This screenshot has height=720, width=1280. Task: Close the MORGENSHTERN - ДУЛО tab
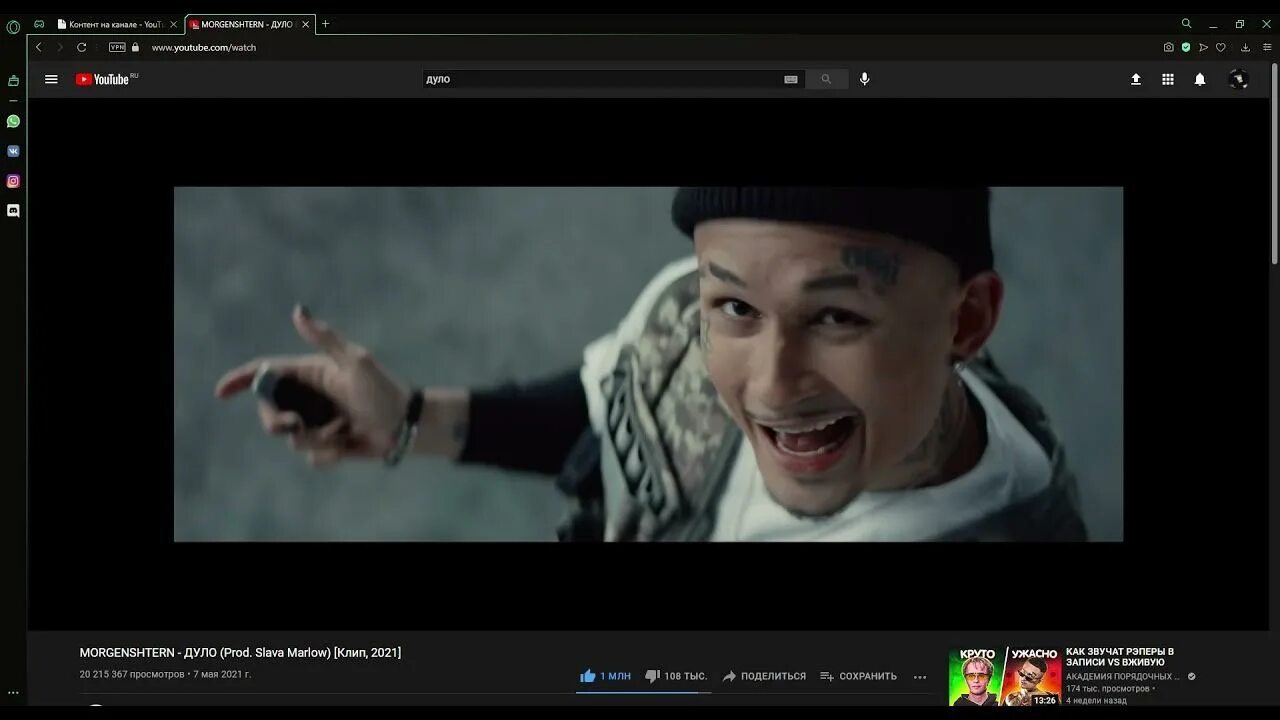tap(305, 24)
